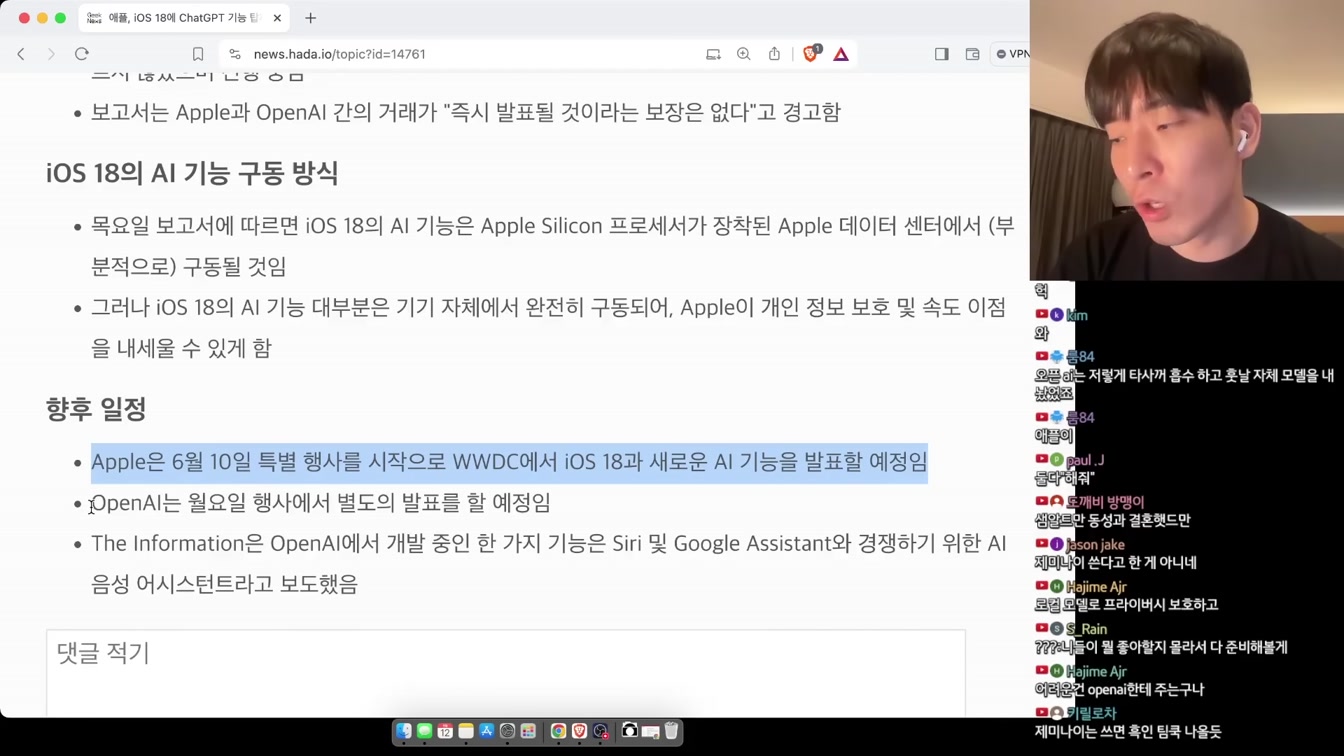
Task: Open site settings icon left of URL
Action: (235, 54)
